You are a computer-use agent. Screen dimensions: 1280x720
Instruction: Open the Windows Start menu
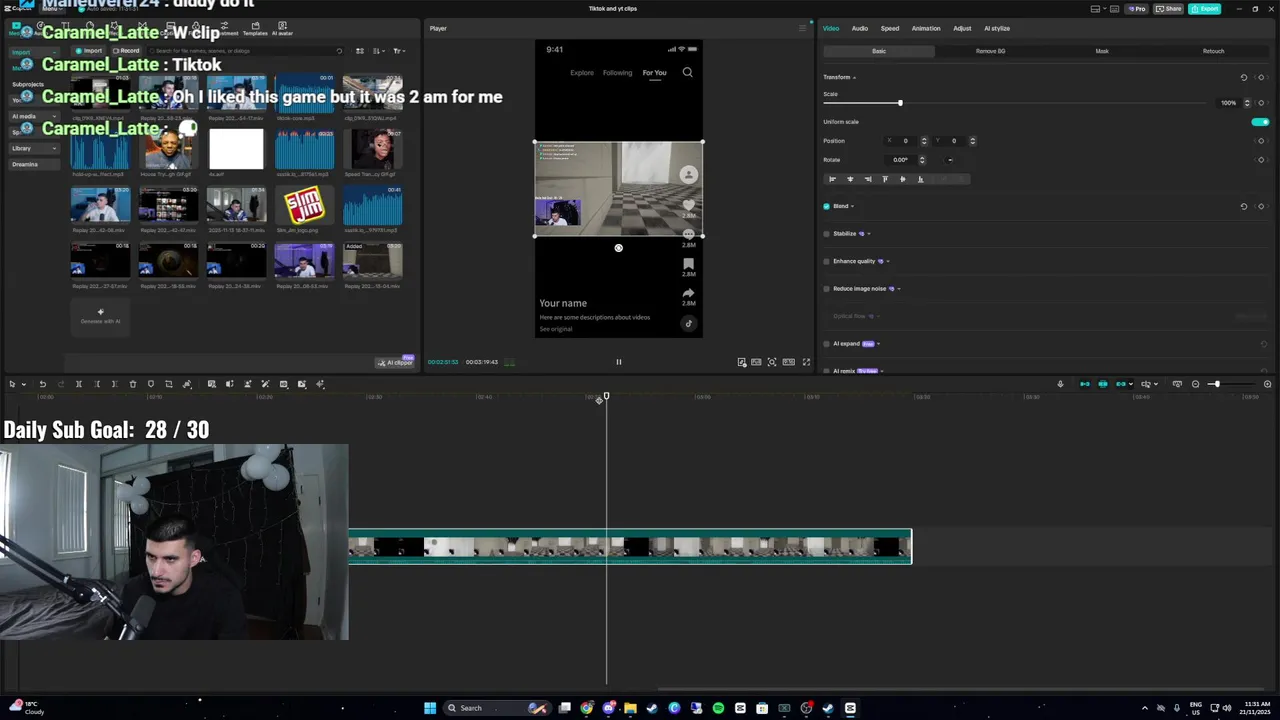click(x=430, y=708)
